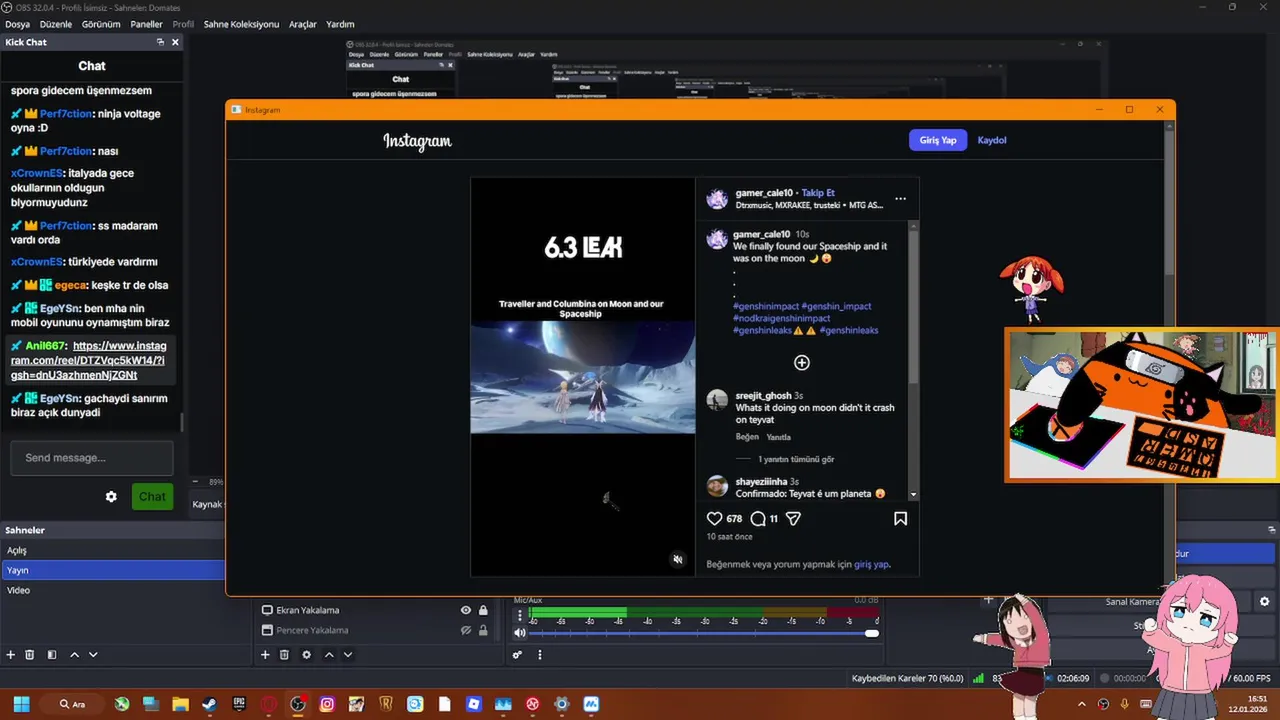Open the Windows Start menu
The height and width of the screenshot is (720, 1280).
(21, 704)
